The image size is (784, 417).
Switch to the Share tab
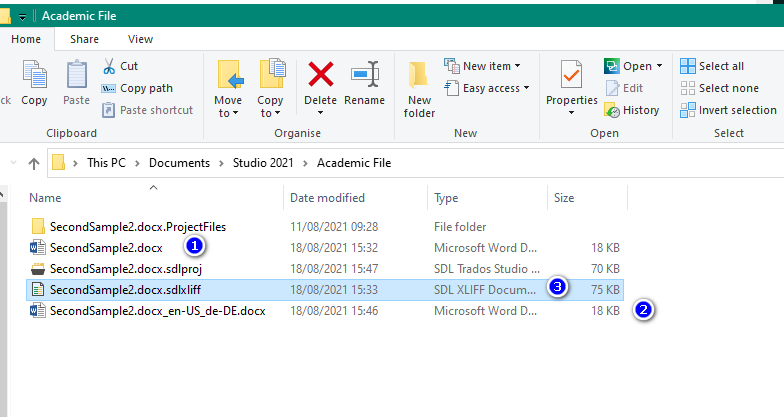[84, 39]
